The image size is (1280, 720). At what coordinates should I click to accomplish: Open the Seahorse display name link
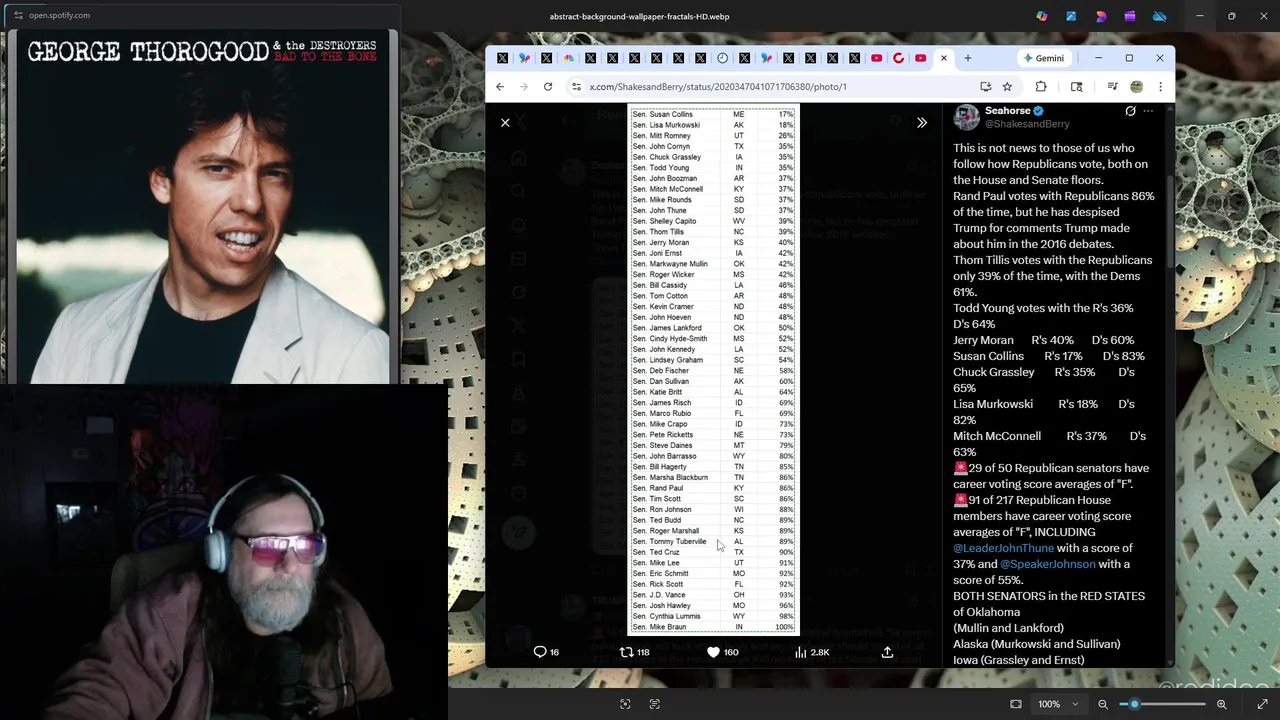(1007, 110)
